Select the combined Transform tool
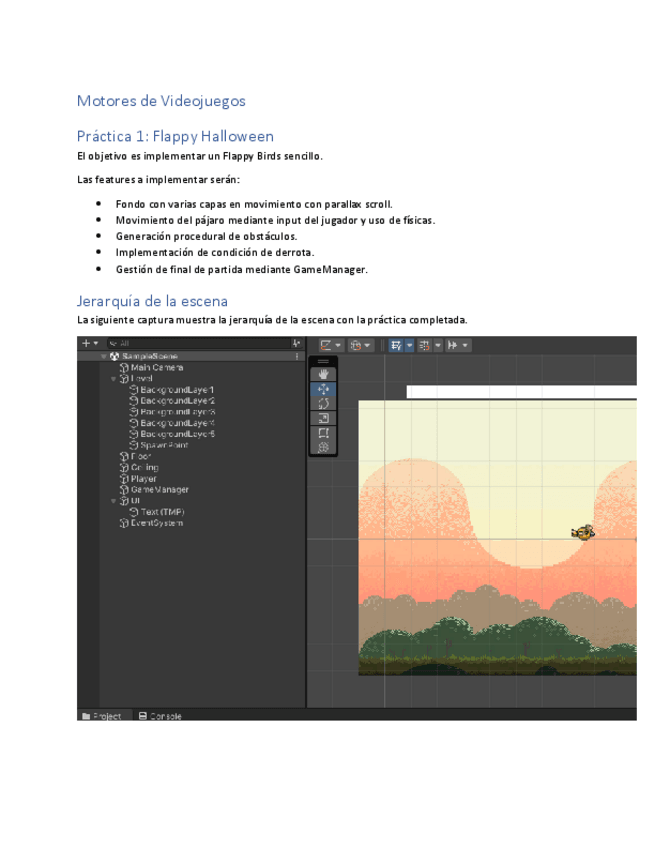The image size is (655, 848). (323, 447)
